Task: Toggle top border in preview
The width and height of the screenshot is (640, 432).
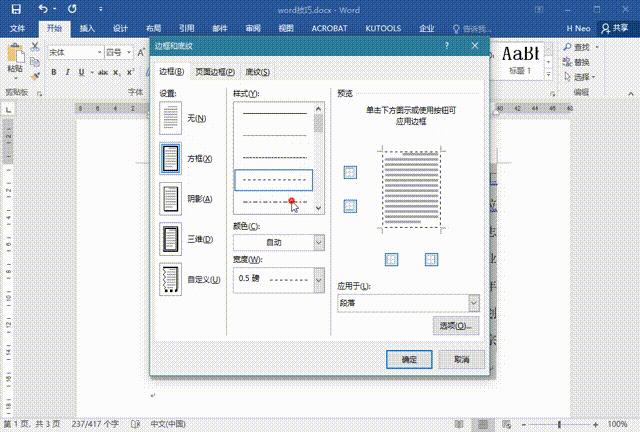Action: pyautogui.click(x=350, y=172)
